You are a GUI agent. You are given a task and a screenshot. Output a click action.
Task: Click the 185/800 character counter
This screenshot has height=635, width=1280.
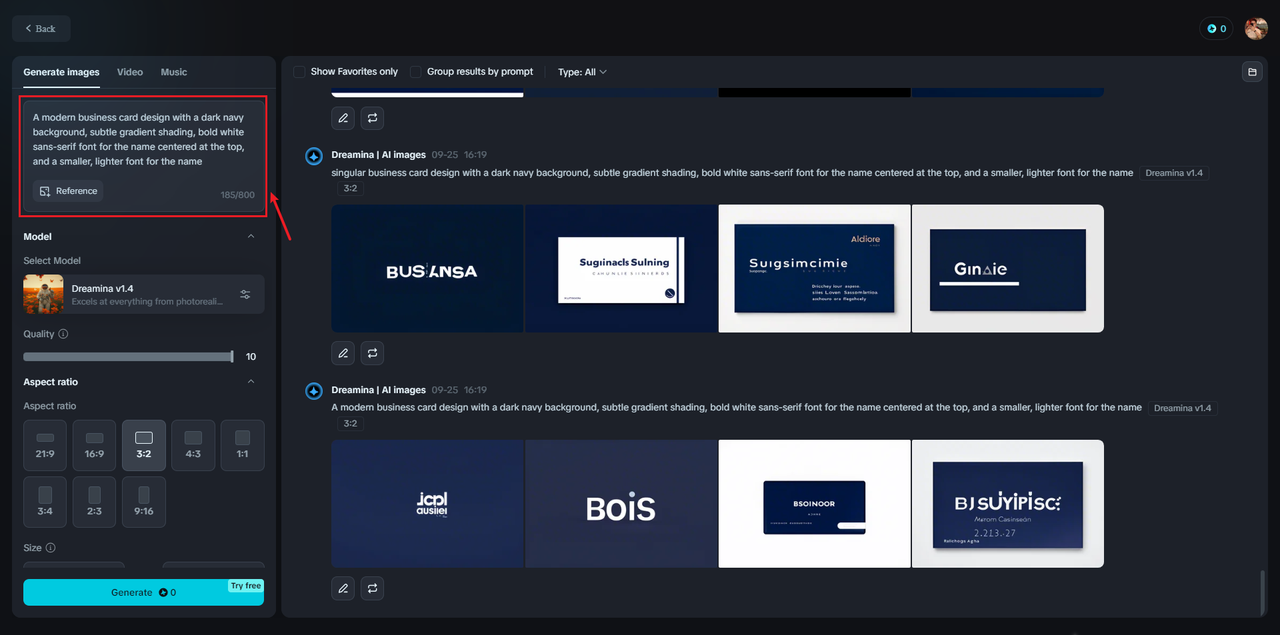pyautogui.click(x=237, y=195)
